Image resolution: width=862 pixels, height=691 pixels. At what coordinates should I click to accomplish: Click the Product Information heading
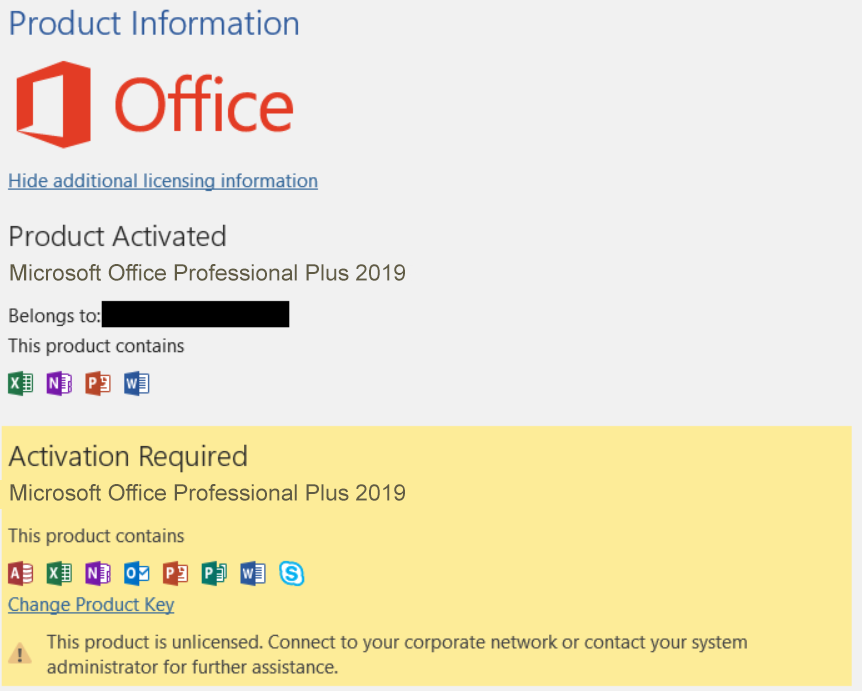[153, 23]
